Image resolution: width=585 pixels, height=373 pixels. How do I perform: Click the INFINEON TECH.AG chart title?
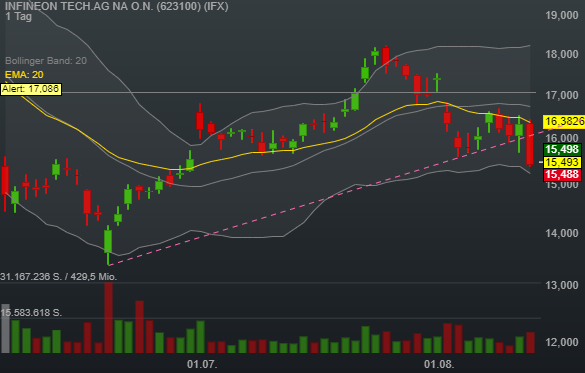click(x=116, y=6)
